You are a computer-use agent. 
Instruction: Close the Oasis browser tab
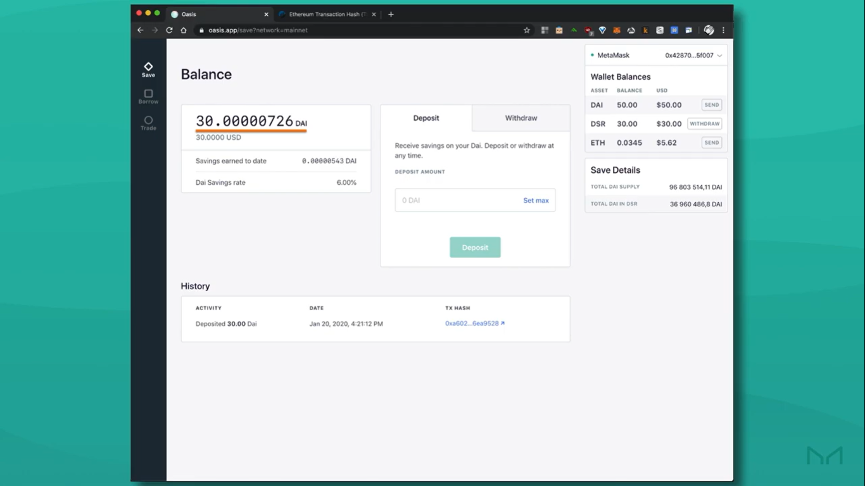266,14
